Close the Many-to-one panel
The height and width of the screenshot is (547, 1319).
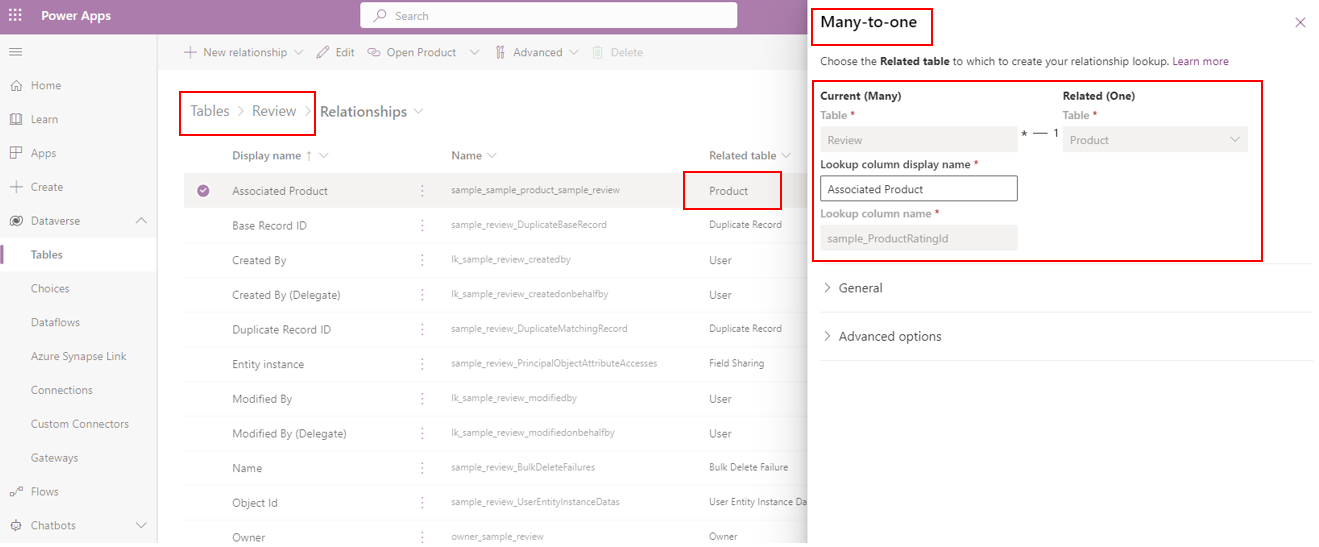[x=1300, y=23]
